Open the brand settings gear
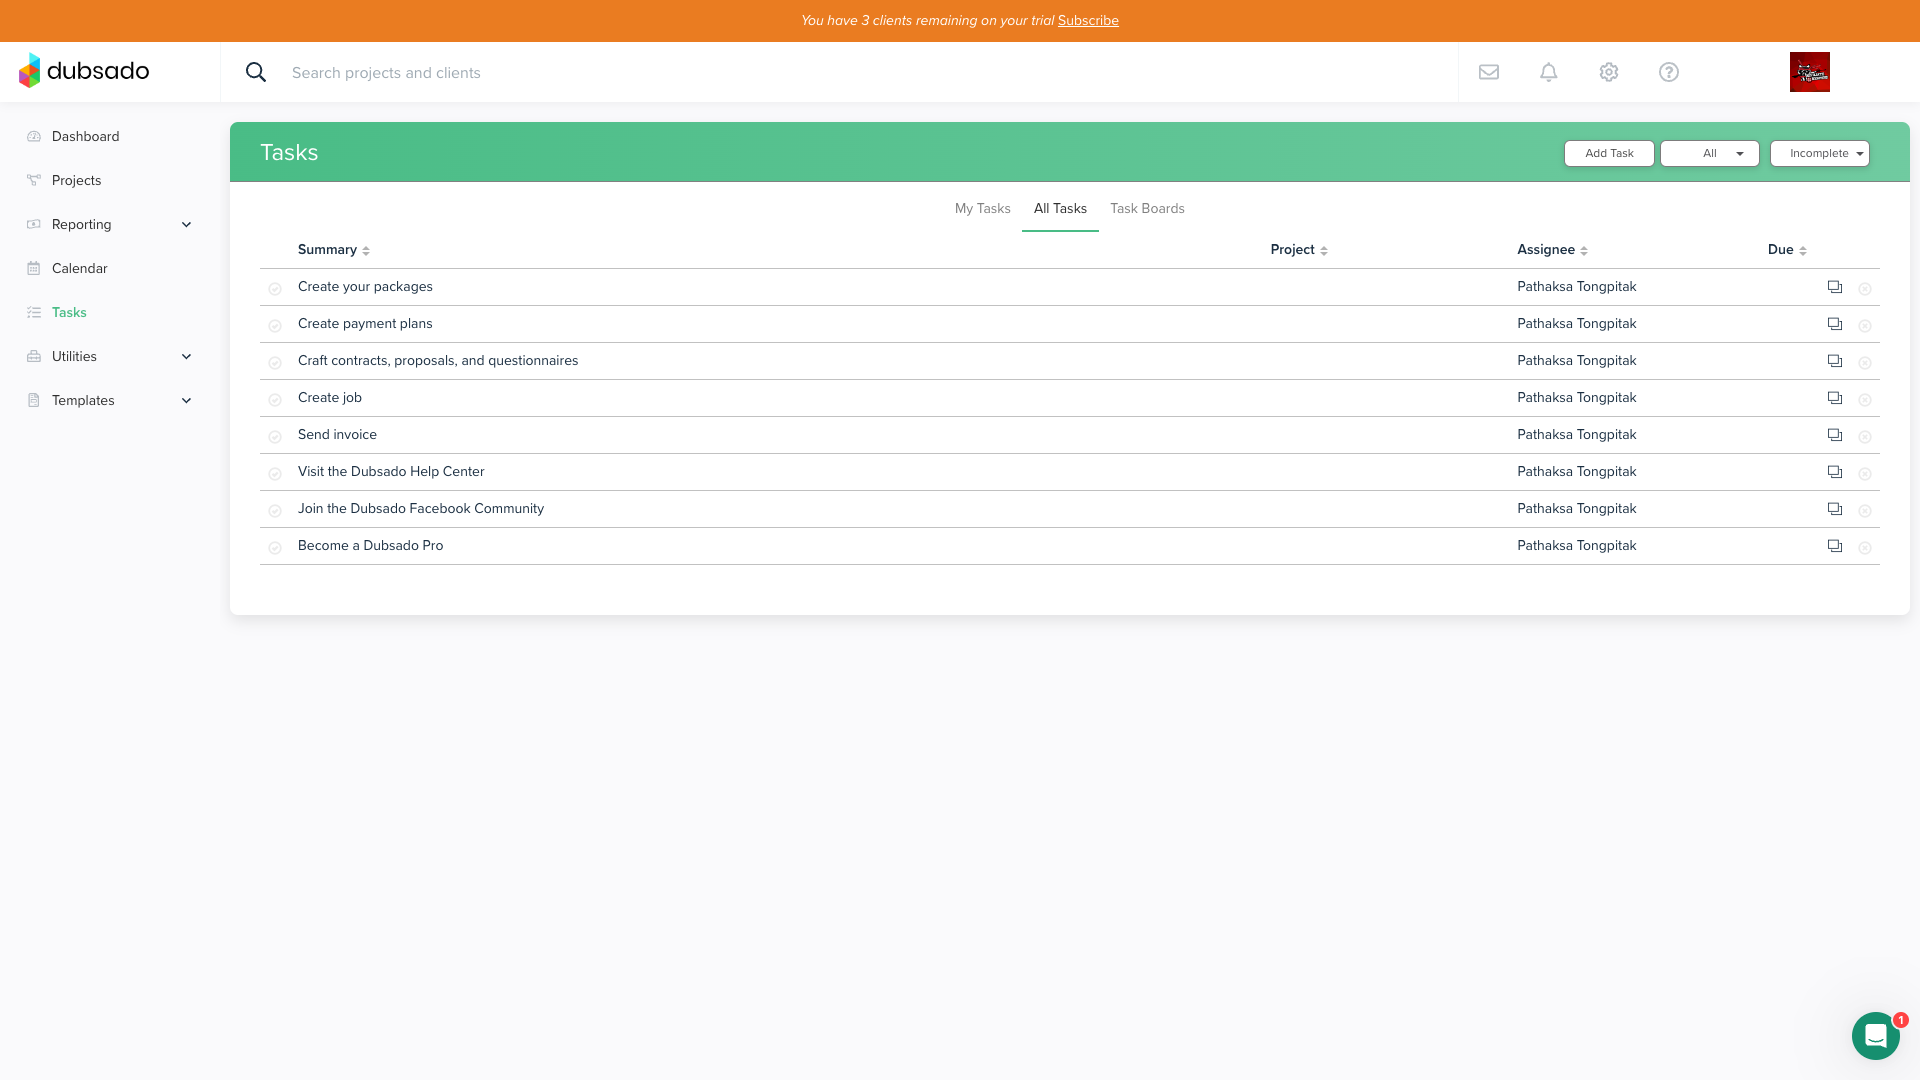1920x1080 pixels. (1608, 72)
